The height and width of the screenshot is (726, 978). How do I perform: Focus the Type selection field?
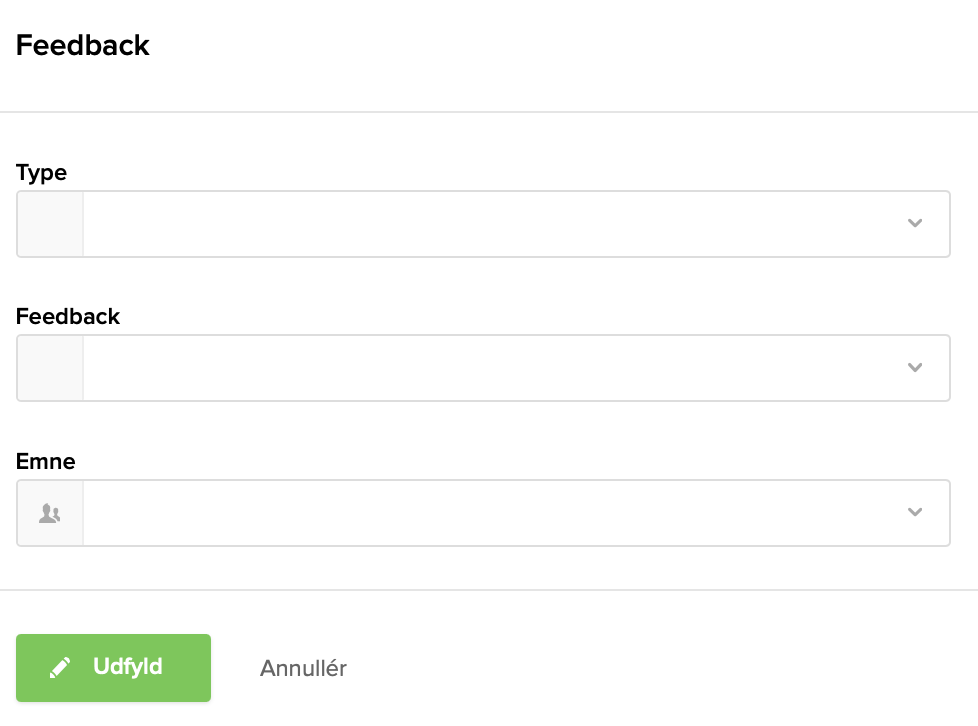pyautogui.click(x=480, y=224)
